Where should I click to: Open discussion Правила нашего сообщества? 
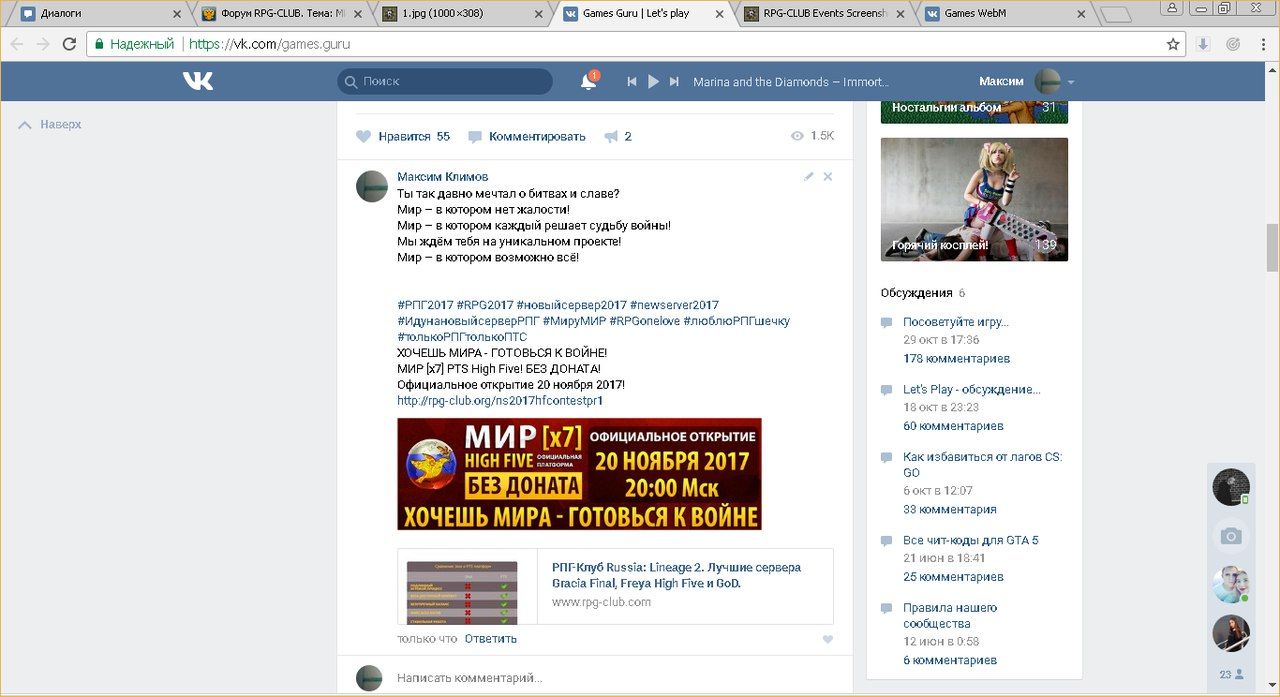click(950, 616)
